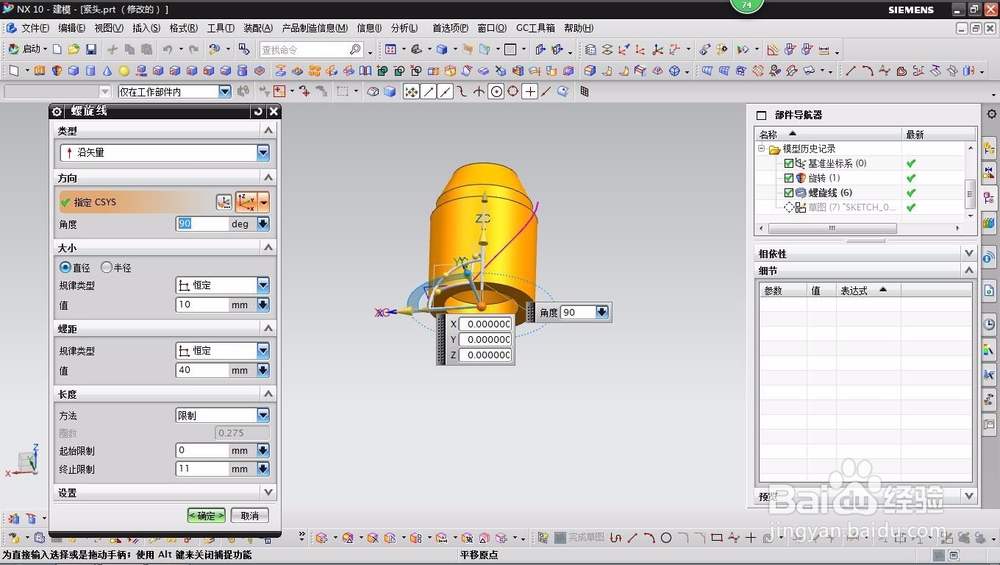Open the 大小 规律类型 恒定 dropdown
This screenshot has width=1000, height=565.
pyautogui.click(x=263, y=285)
